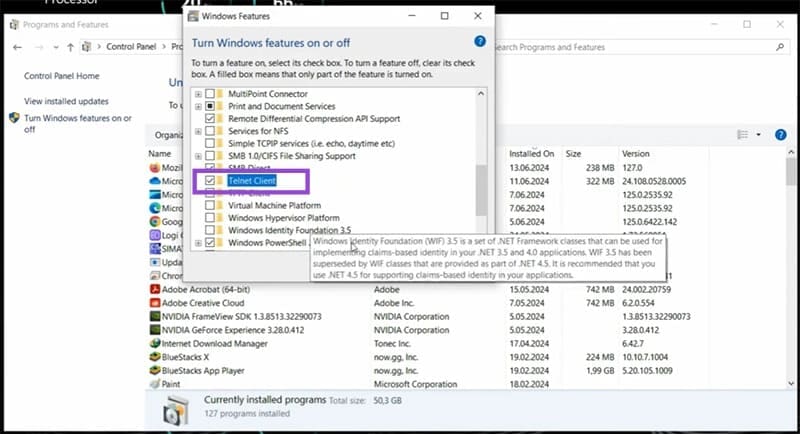
Task: Click the NVIDIA GeForce Experience icon
Action: pos(155,328)
